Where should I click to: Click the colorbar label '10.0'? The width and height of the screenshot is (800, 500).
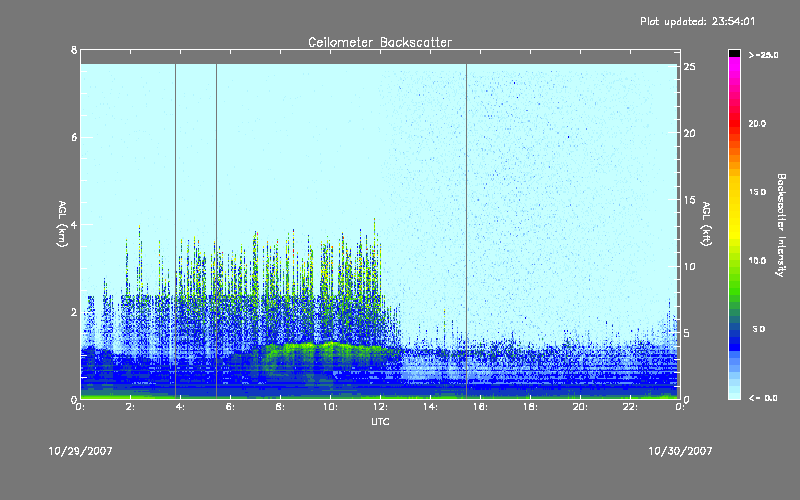coord(757,260)
